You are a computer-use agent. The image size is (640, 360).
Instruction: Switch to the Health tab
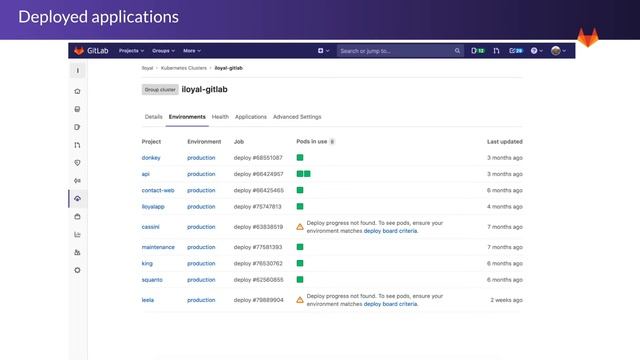coord(220,117)
